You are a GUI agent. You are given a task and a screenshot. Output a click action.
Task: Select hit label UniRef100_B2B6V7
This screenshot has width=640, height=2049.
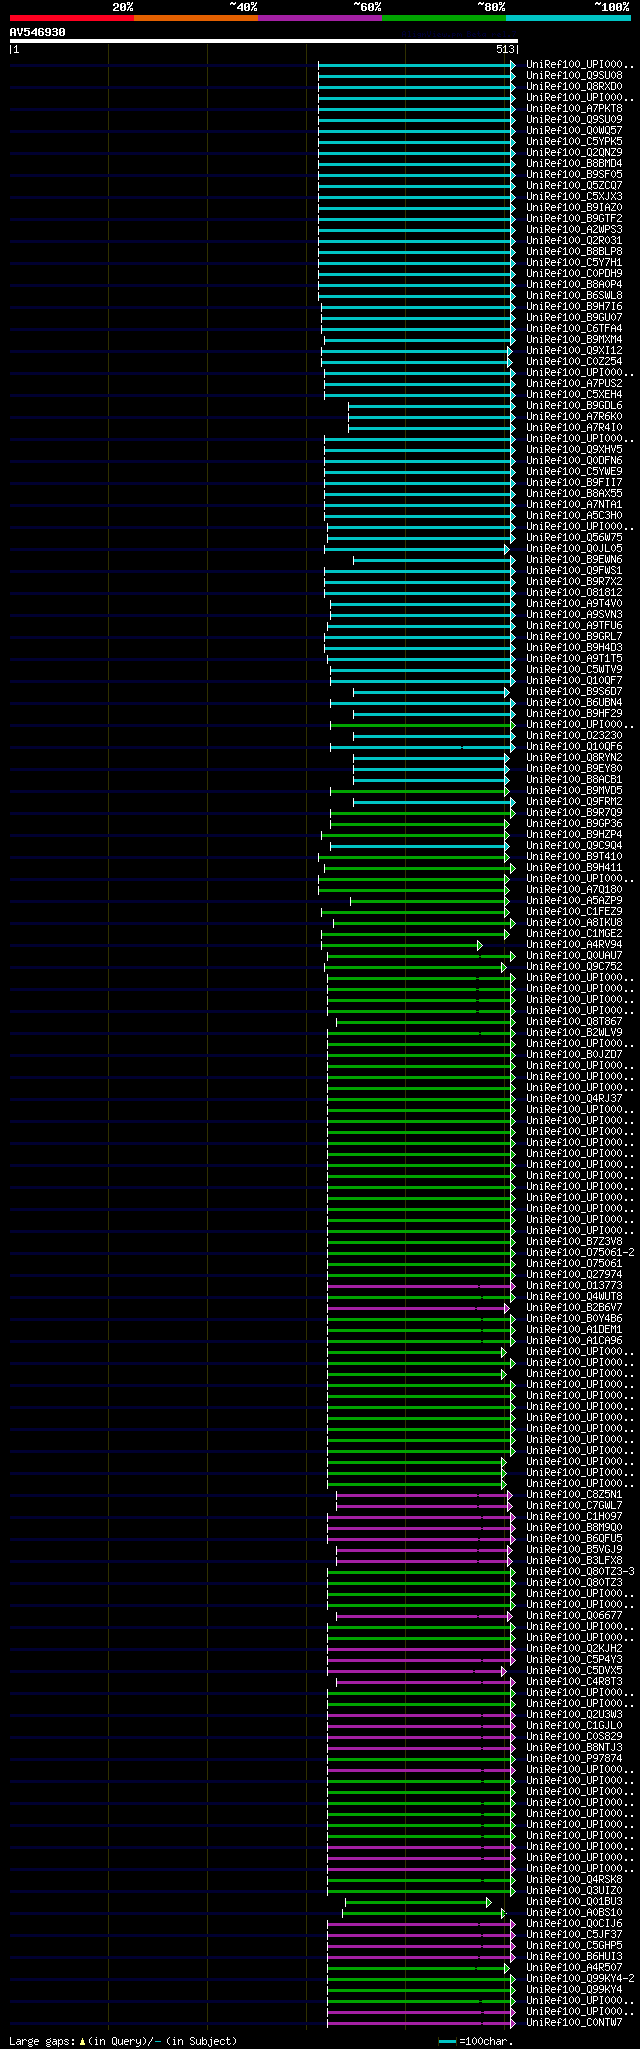tap(574, 1308)
